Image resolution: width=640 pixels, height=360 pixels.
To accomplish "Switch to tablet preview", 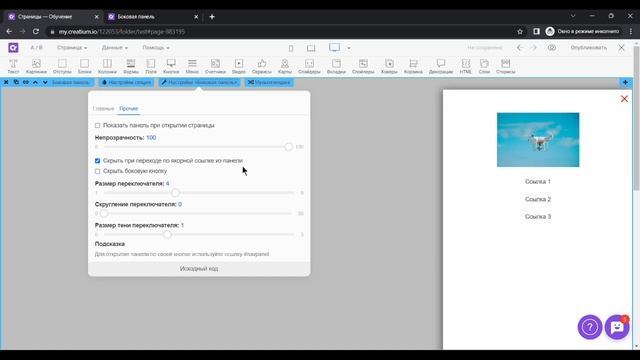I will [311, 48].
